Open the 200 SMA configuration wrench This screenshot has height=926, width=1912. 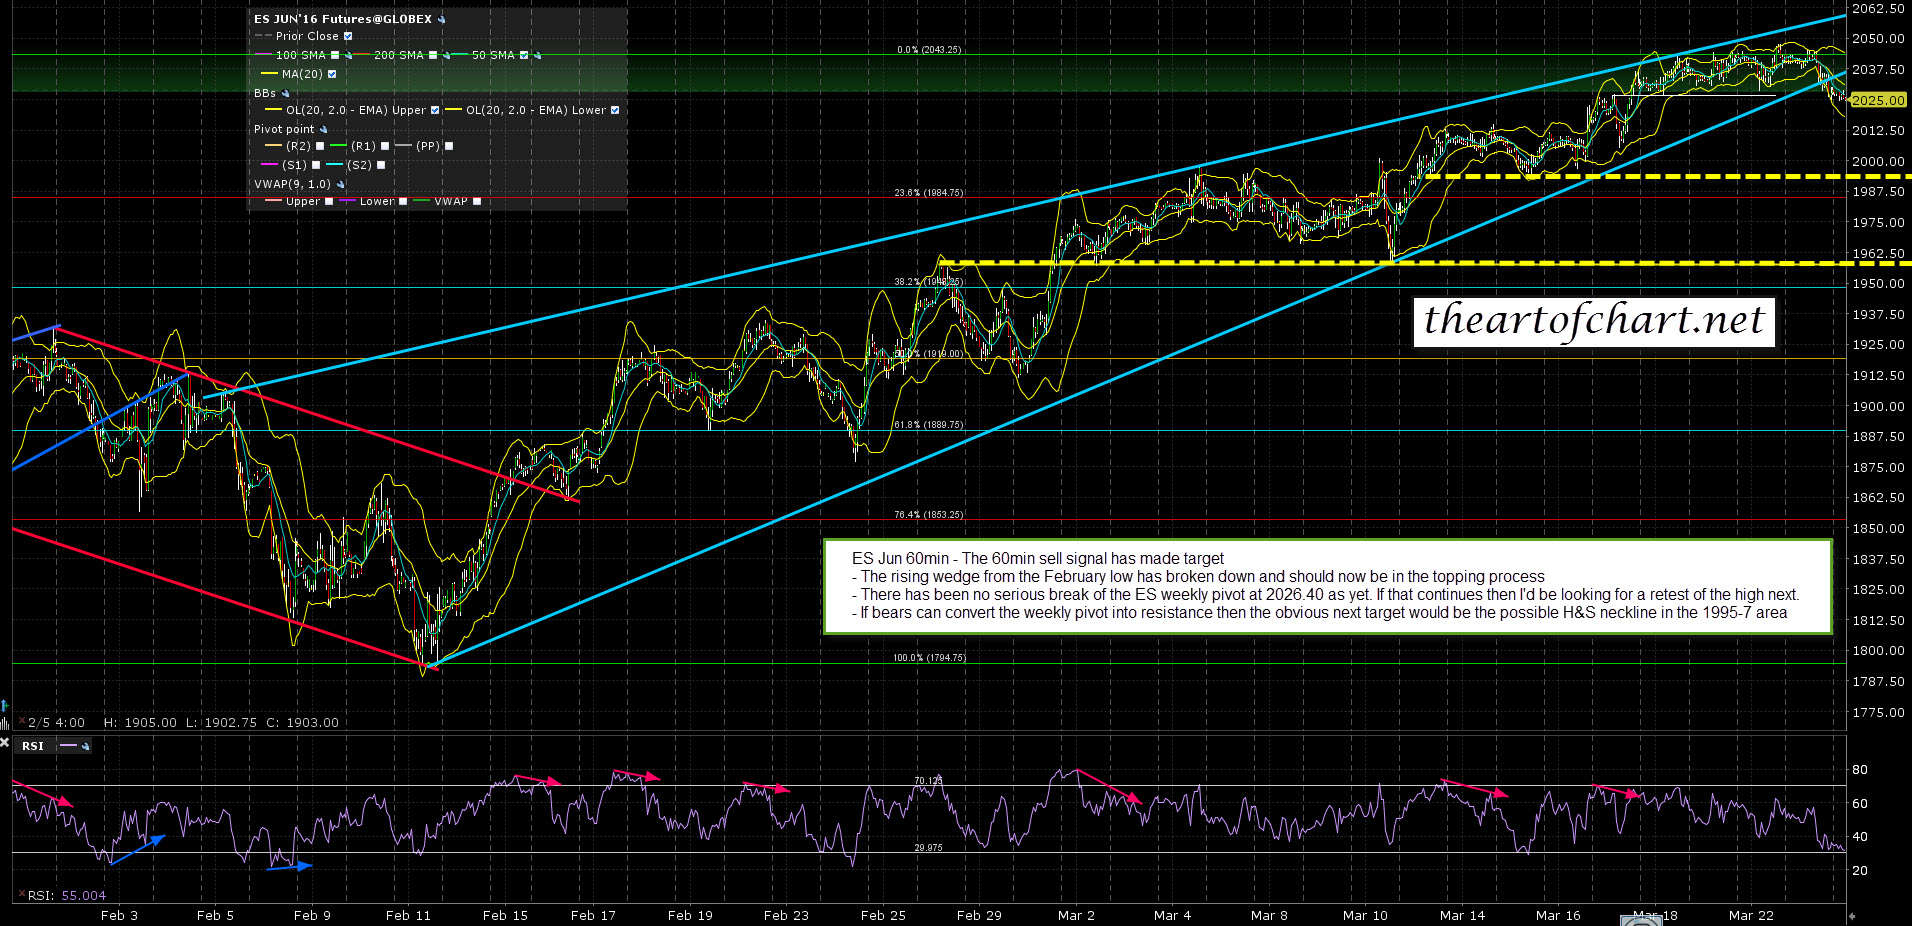click(446, 56)
